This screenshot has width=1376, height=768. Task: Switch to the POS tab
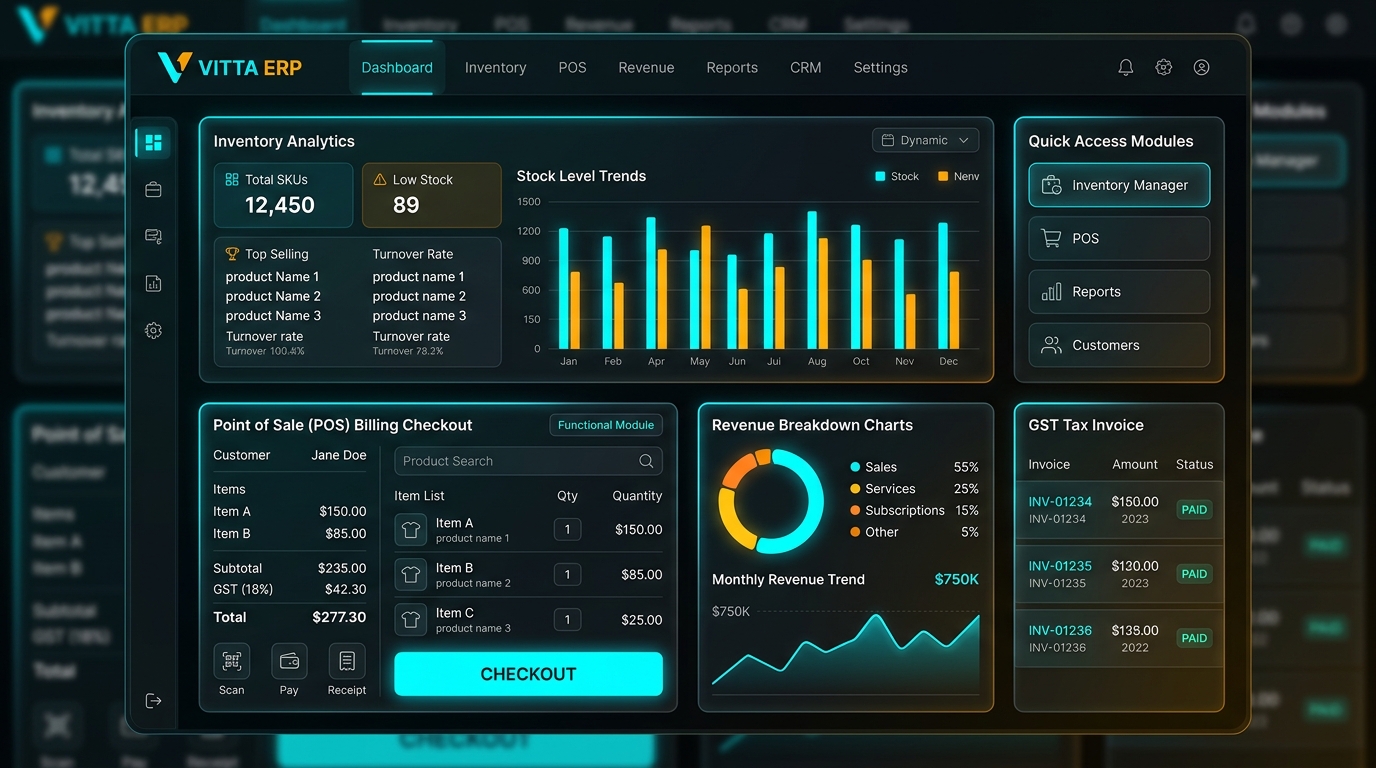(572, 67)
